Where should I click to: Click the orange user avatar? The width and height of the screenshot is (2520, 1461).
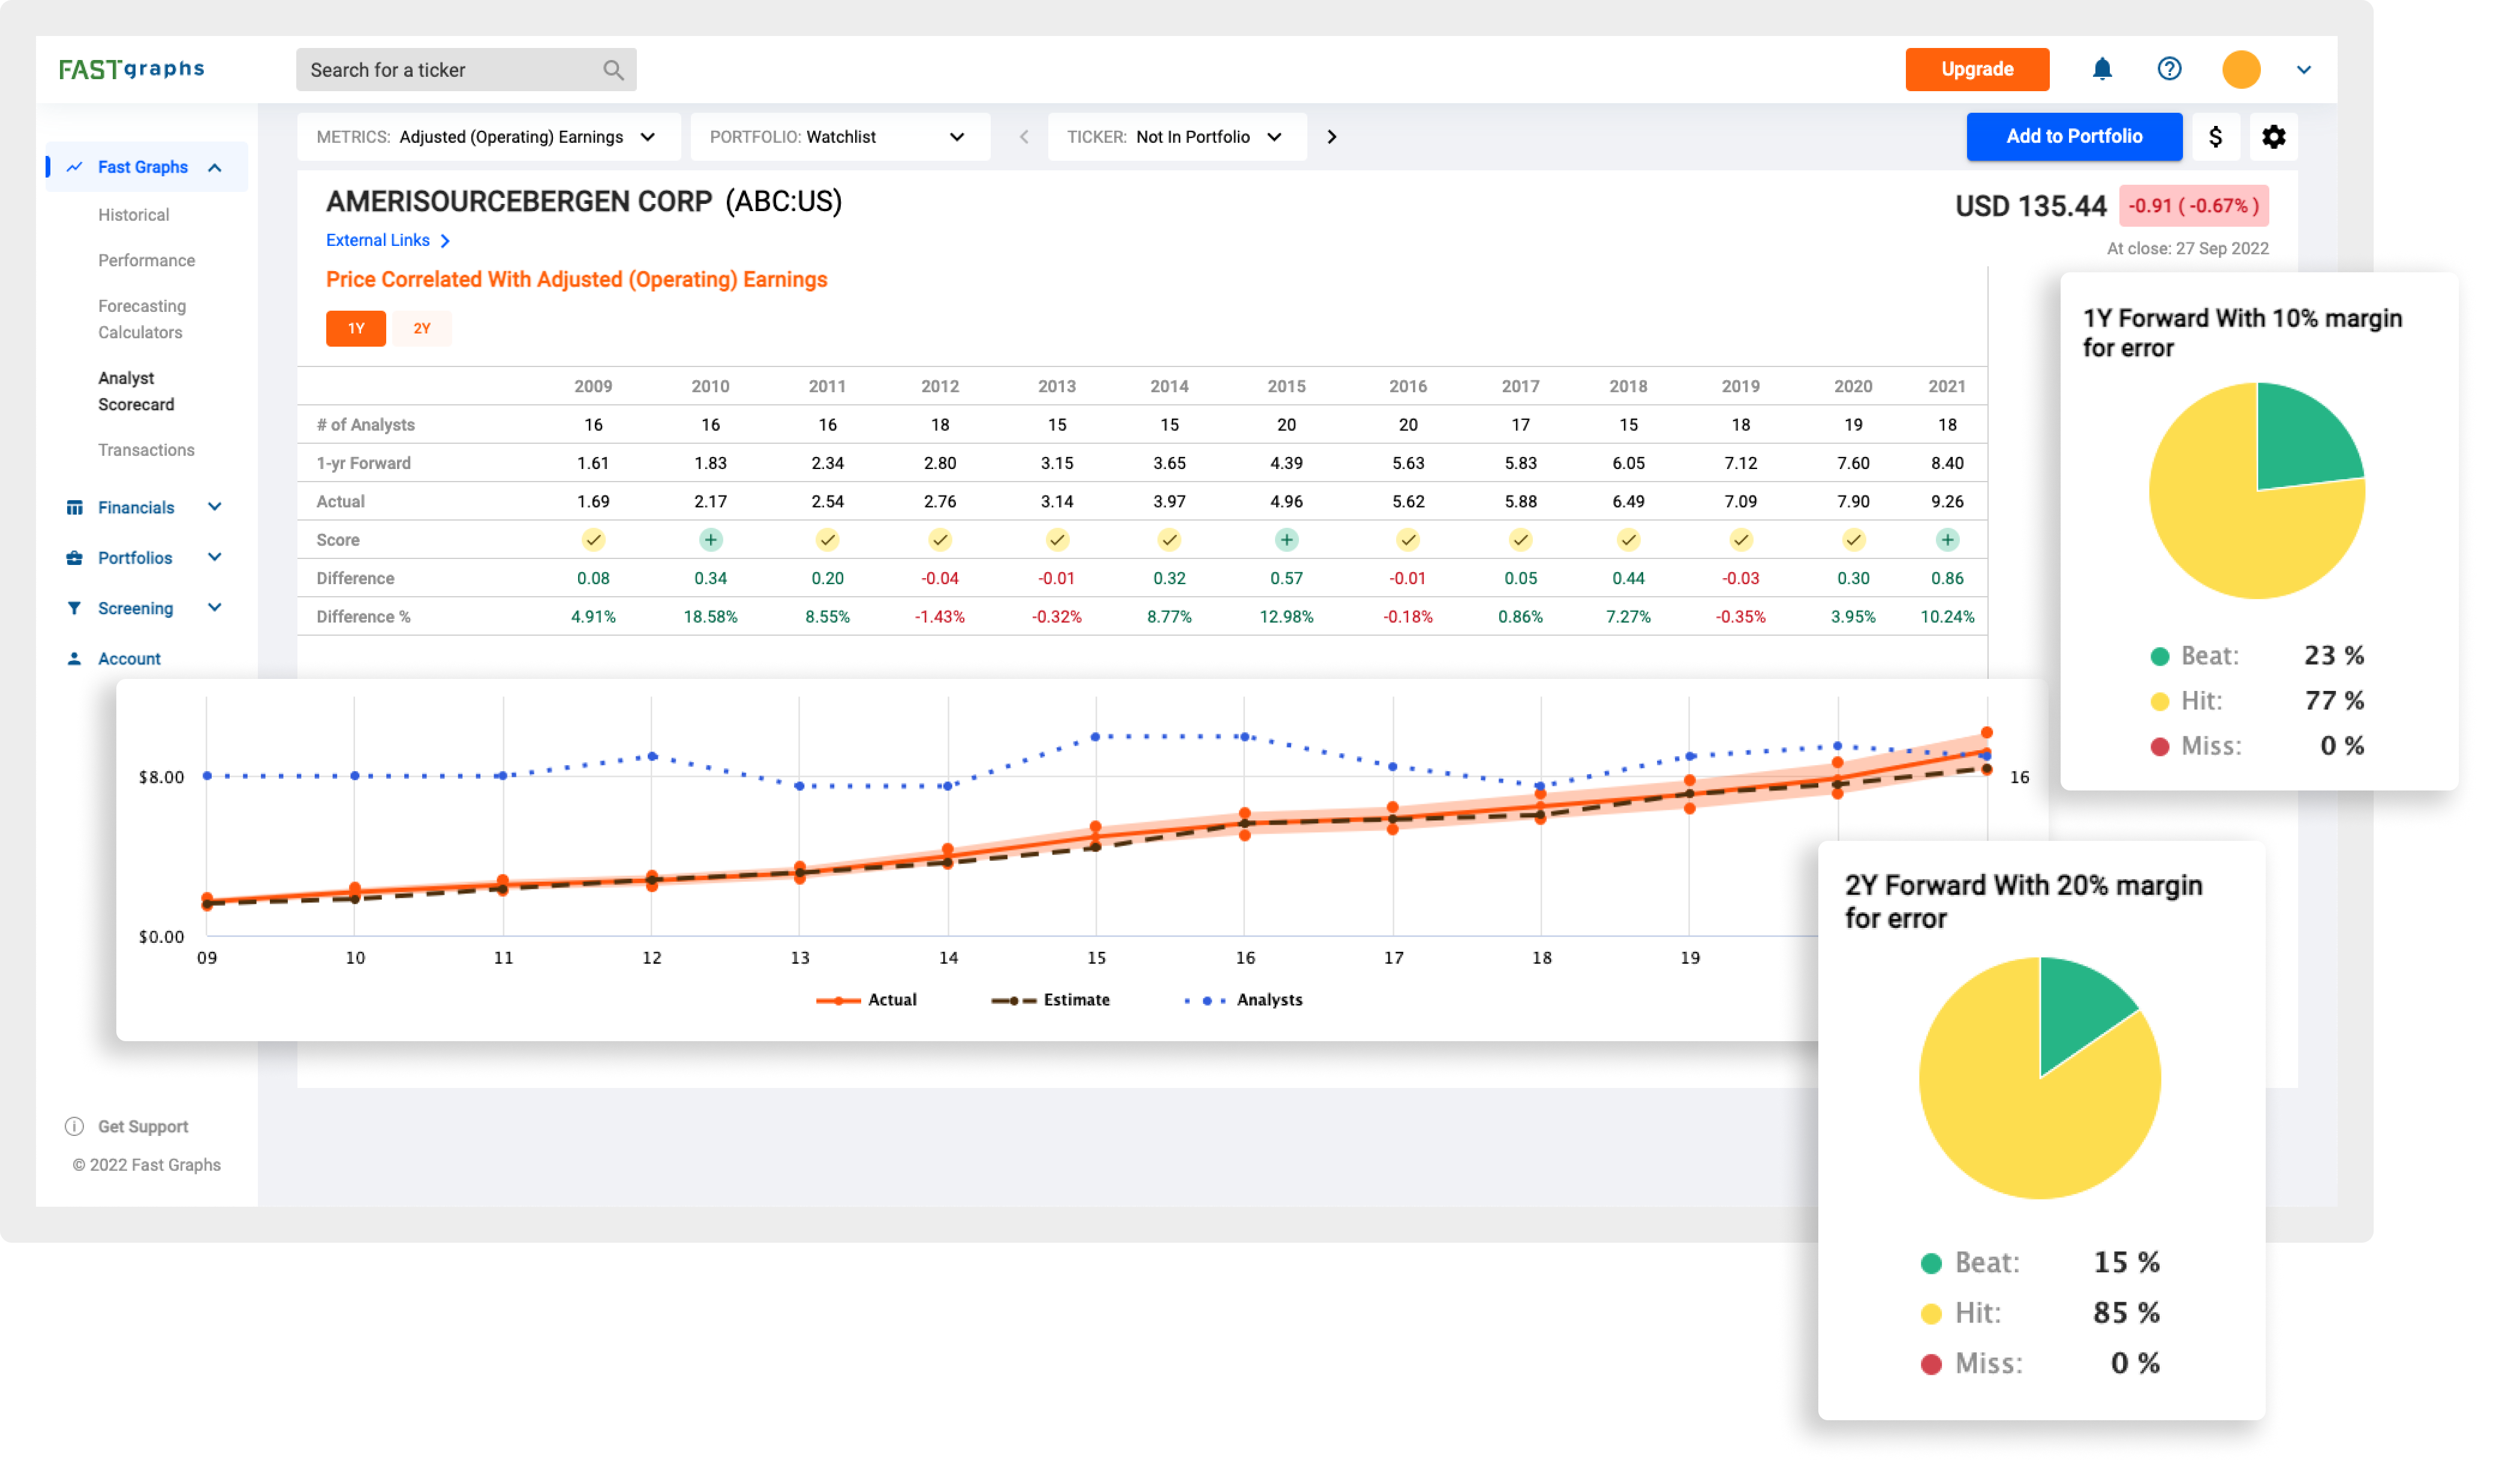point(2240,69)
